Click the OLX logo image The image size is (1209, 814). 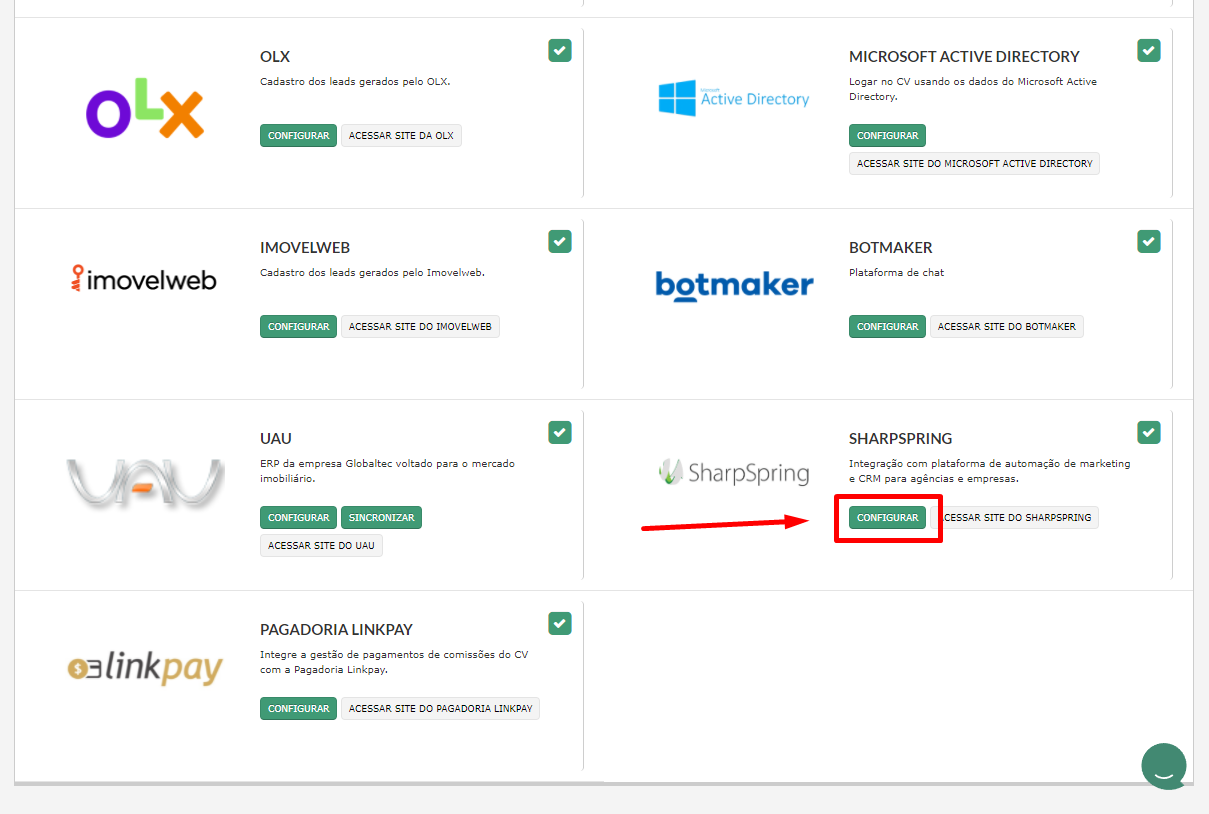coord(145,108)
